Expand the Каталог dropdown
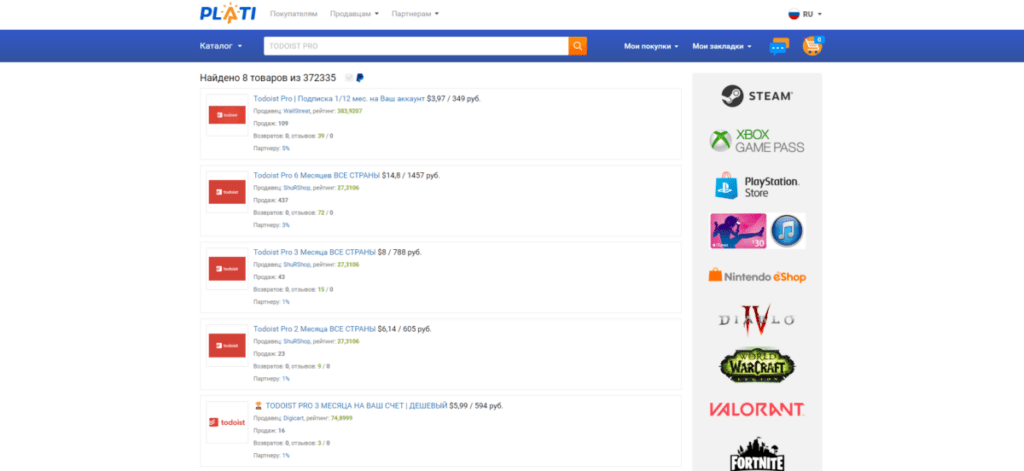The width and height of the screenshot is (1024, 471). pos(221,46)
